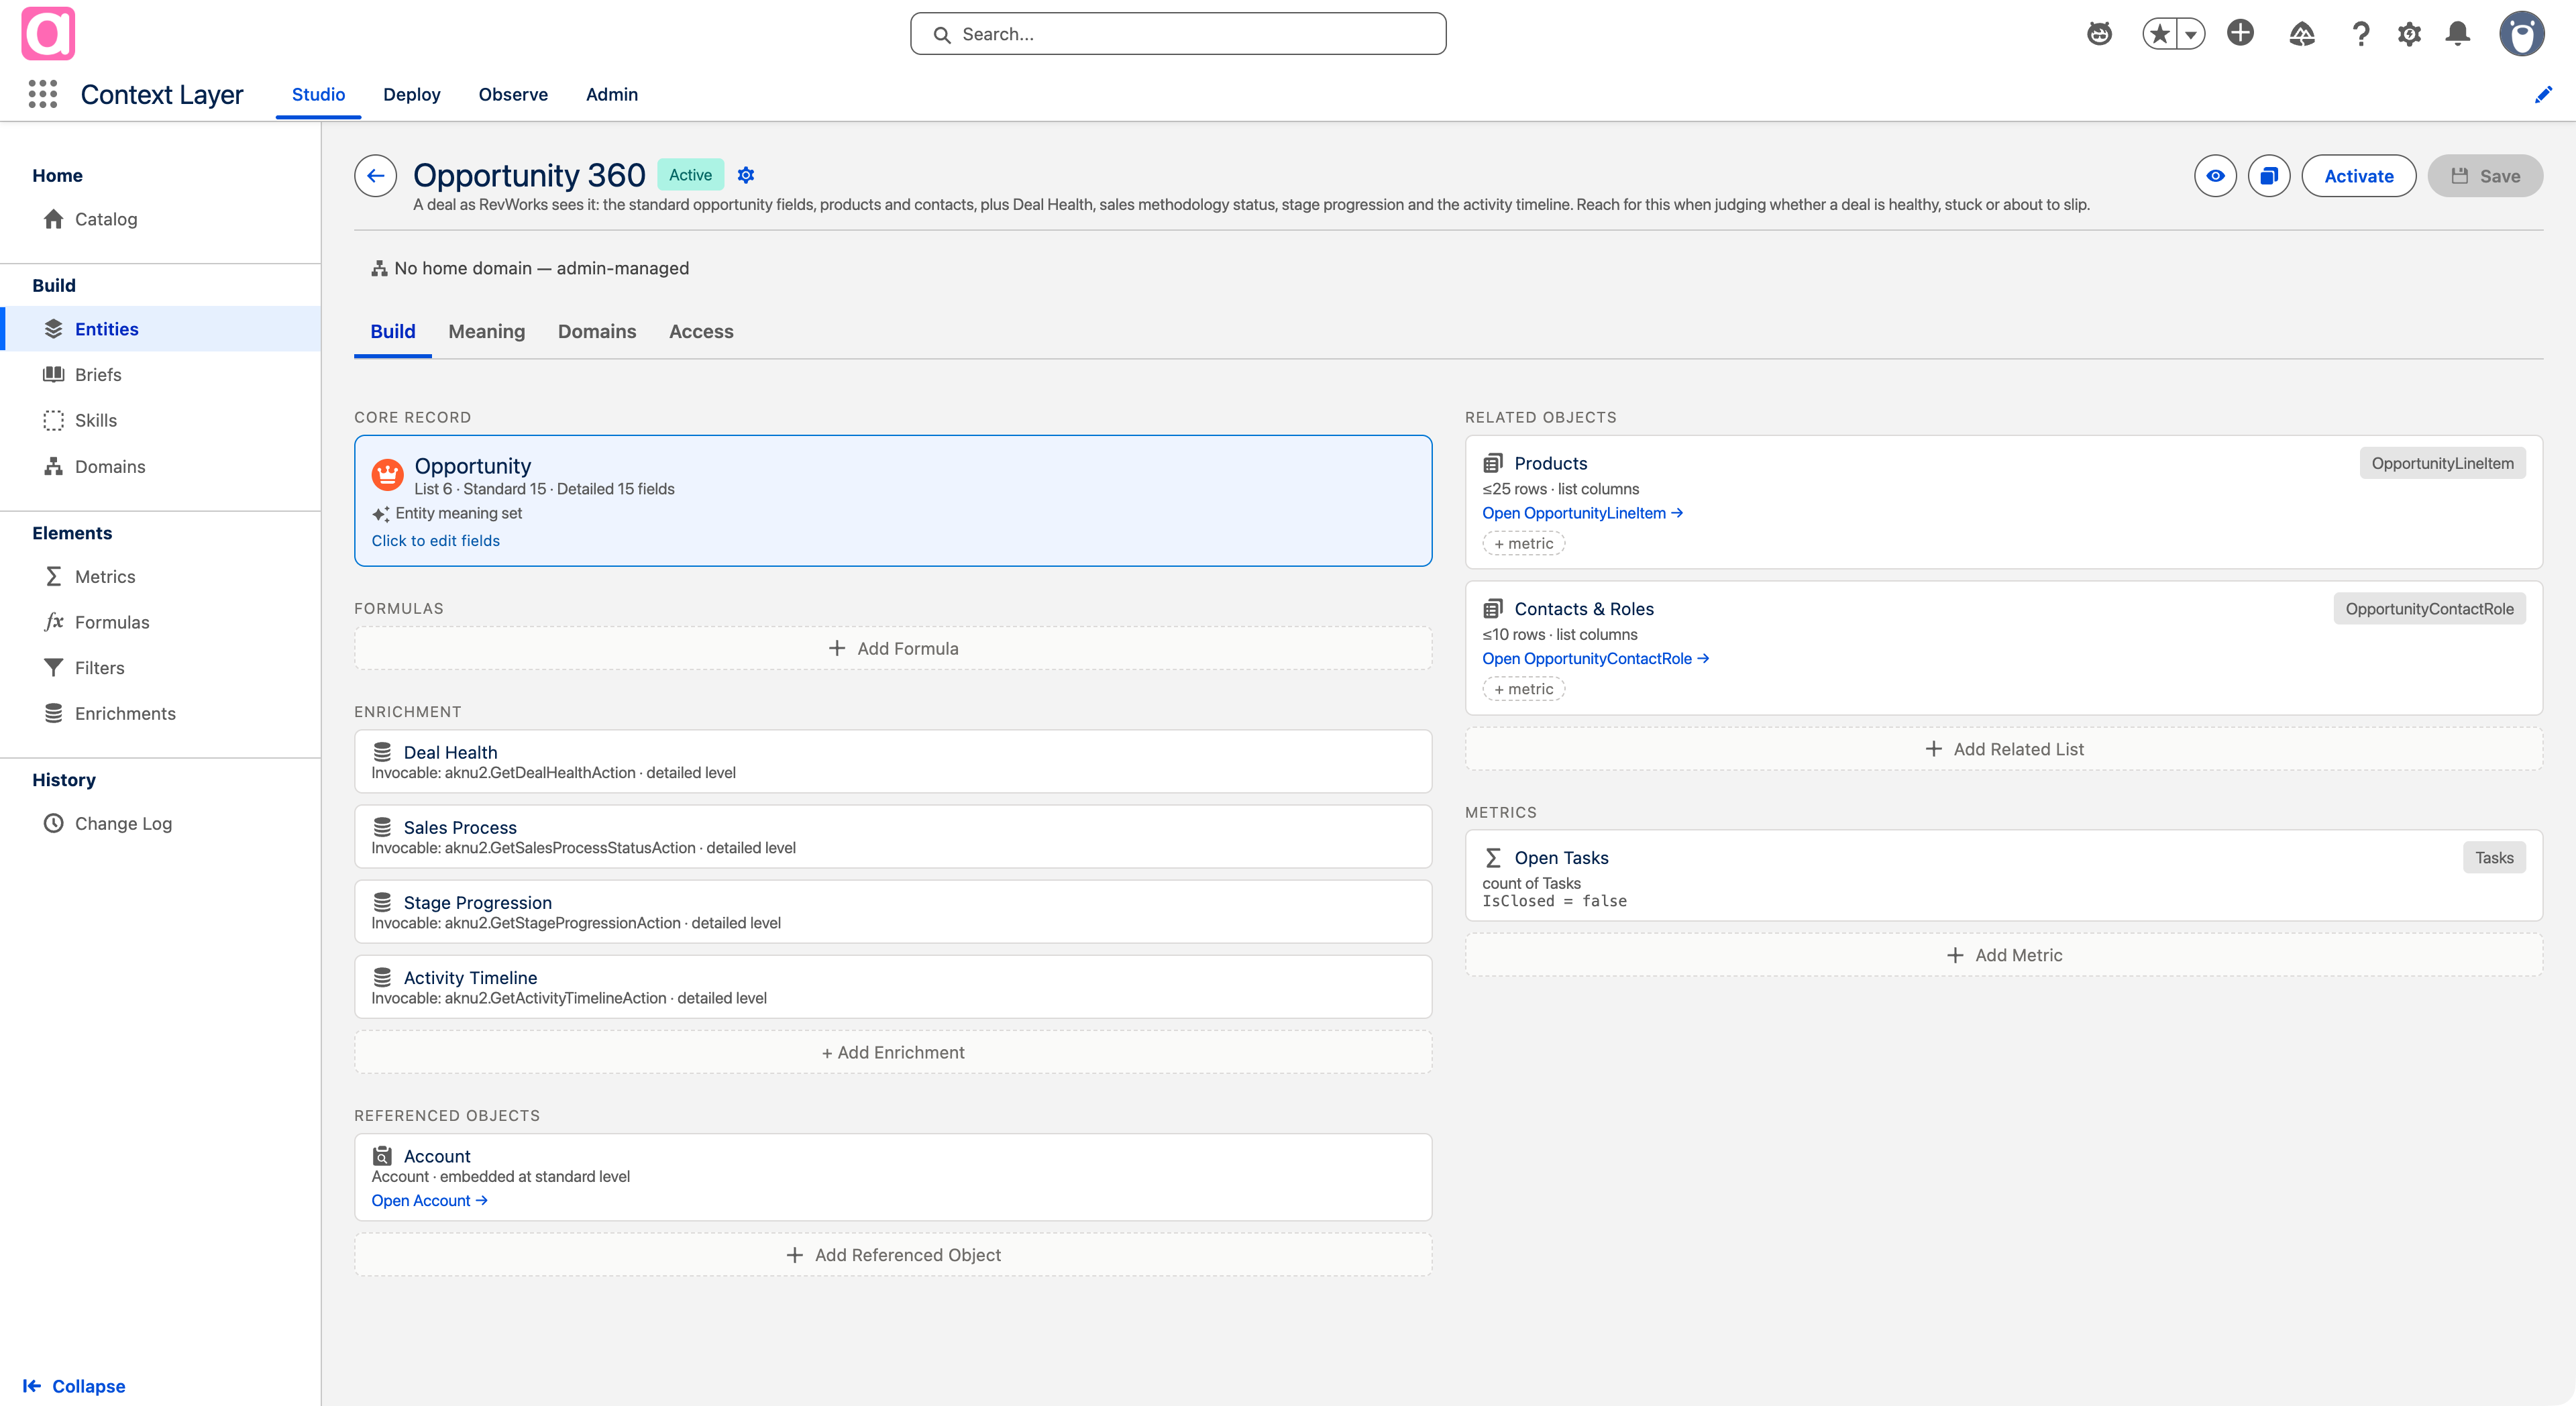Click Add Related List
This screenshot has width=2576, height=1406.
pyautogui.click(x=2003, y=749)
